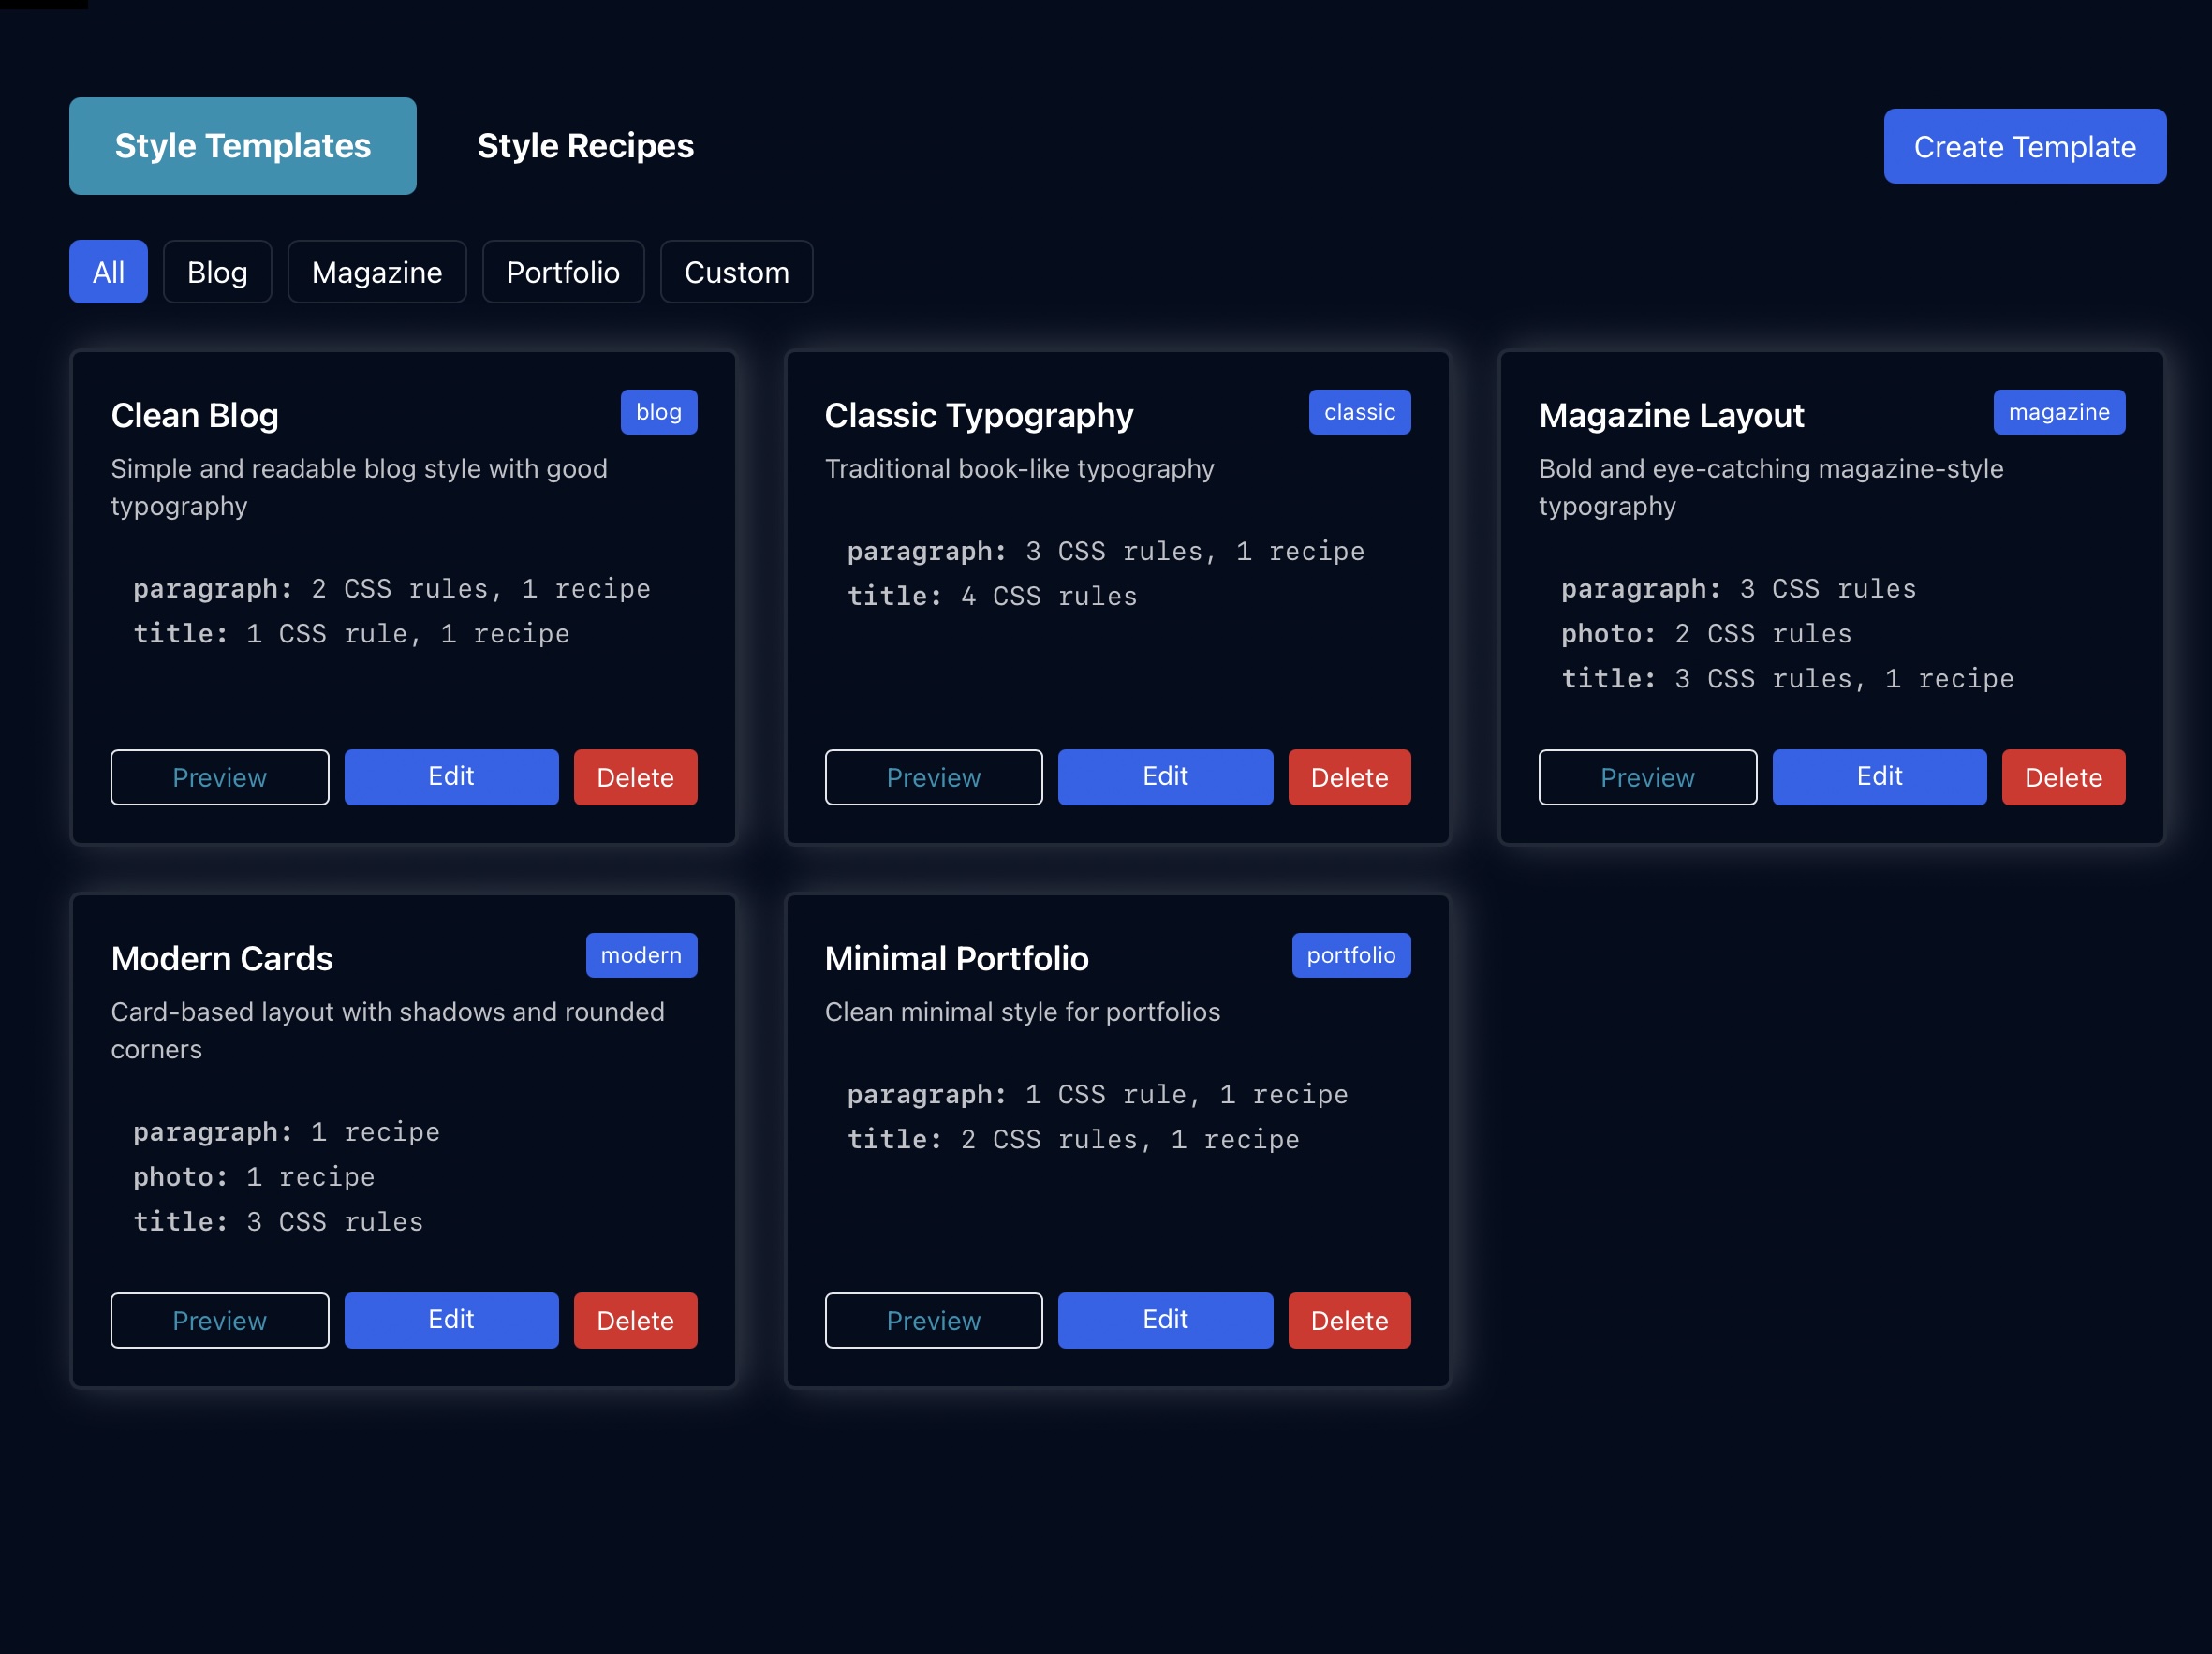
Task: Delete the Clean Blog template
Action: 635,777
